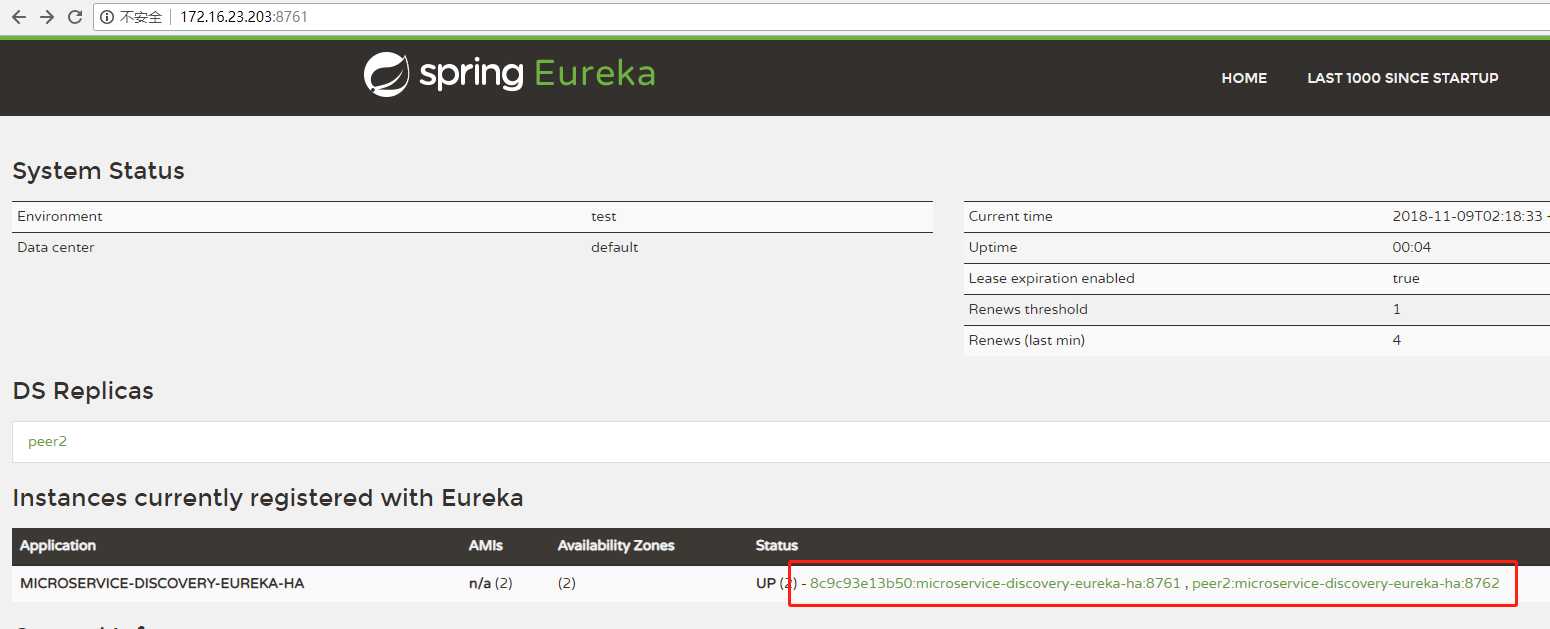Click the timestamp 2018-11-09T02:18:33
The width and height of the screenshot is (1550, 629).
(x=1468, y=216)
